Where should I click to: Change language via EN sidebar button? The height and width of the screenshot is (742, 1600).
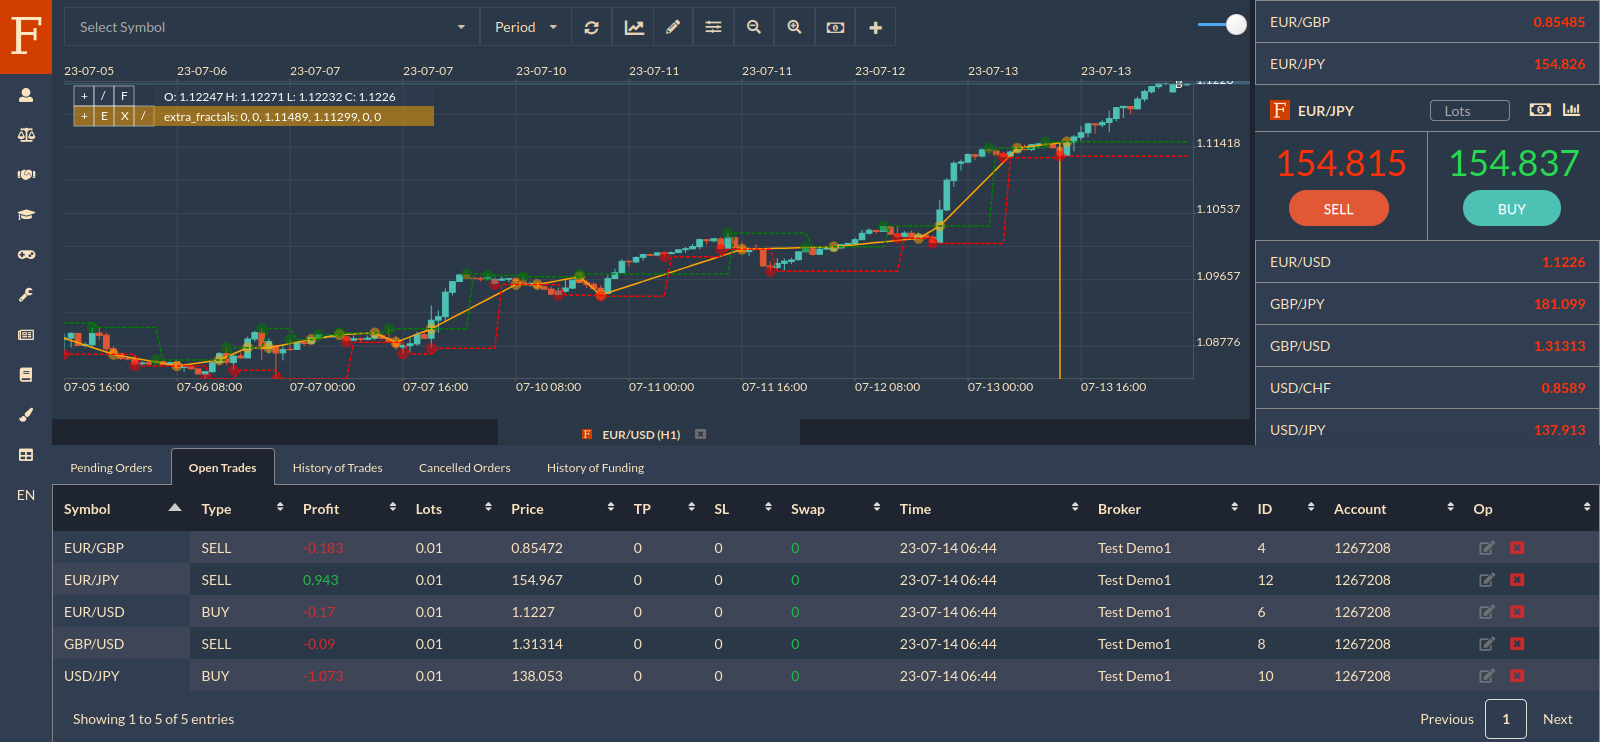(26, 495)
